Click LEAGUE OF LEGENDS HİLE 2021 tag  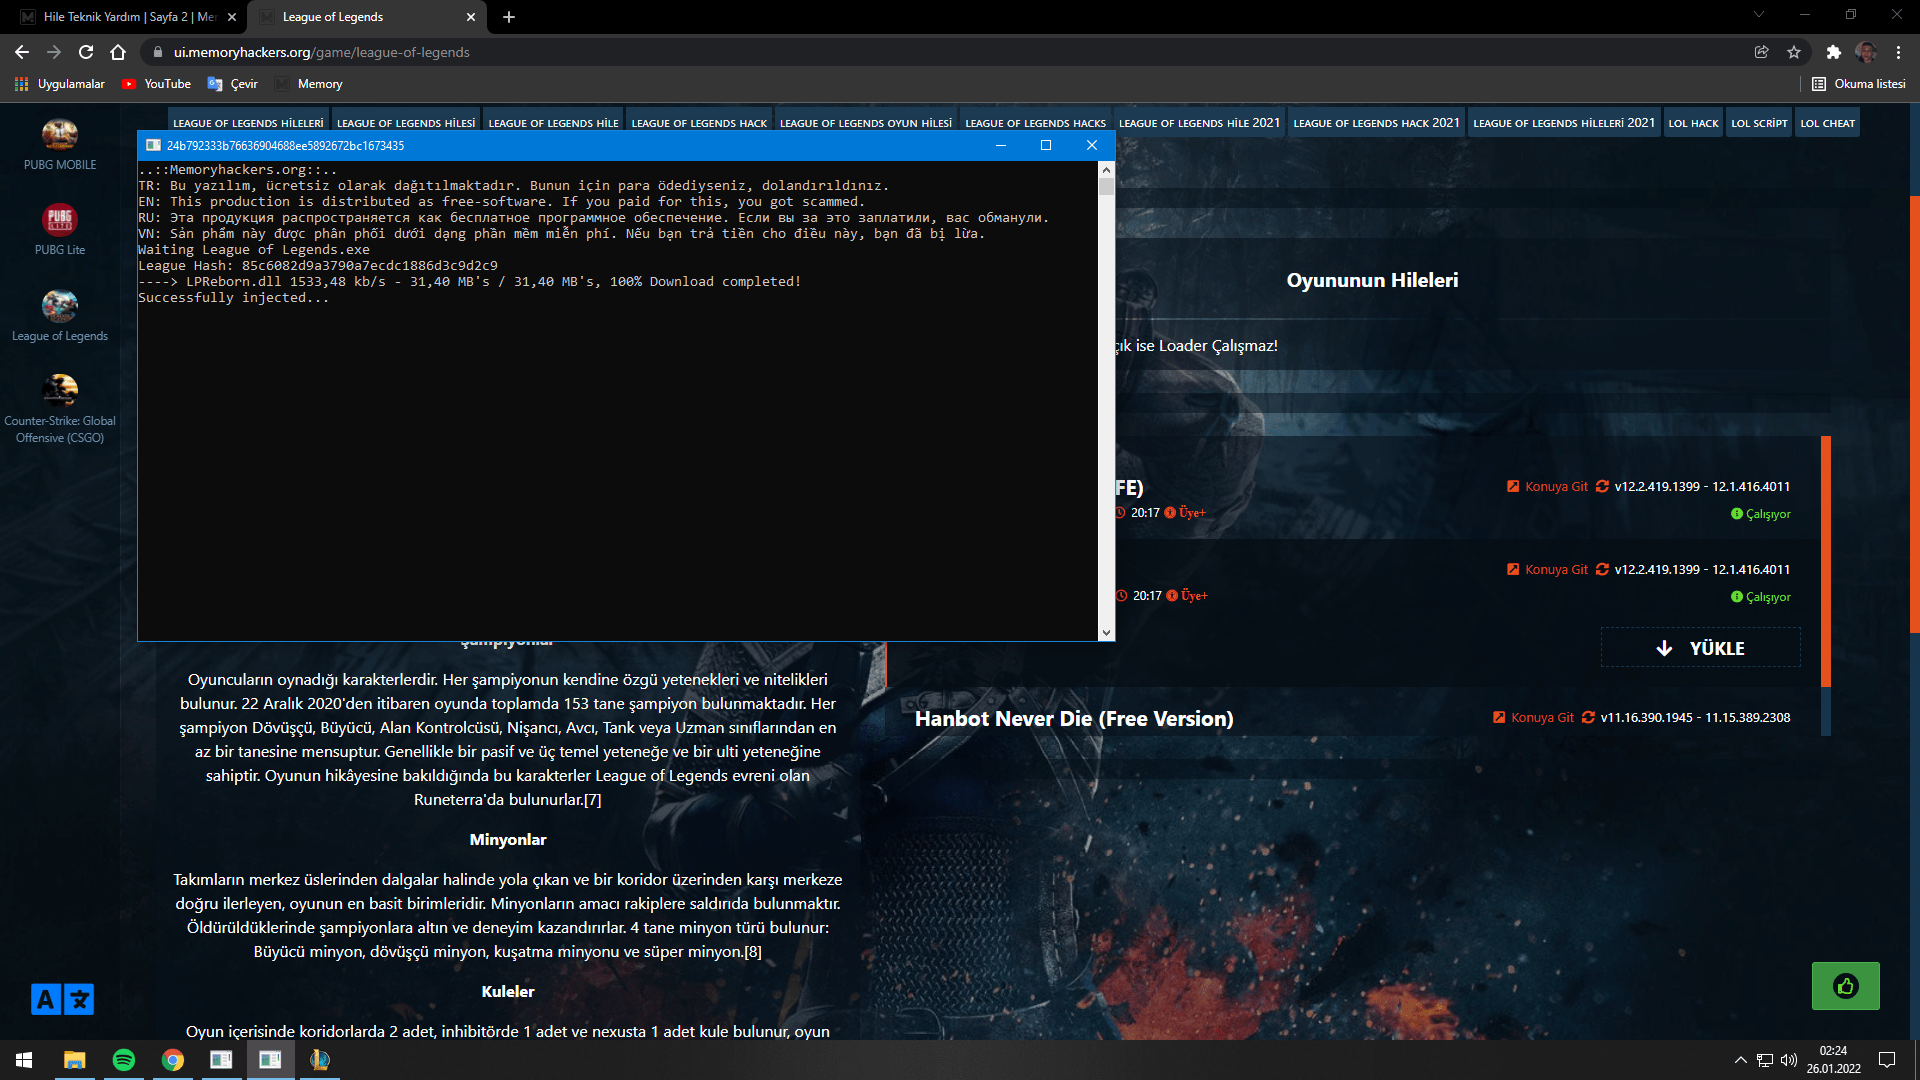click(1200, 123)
